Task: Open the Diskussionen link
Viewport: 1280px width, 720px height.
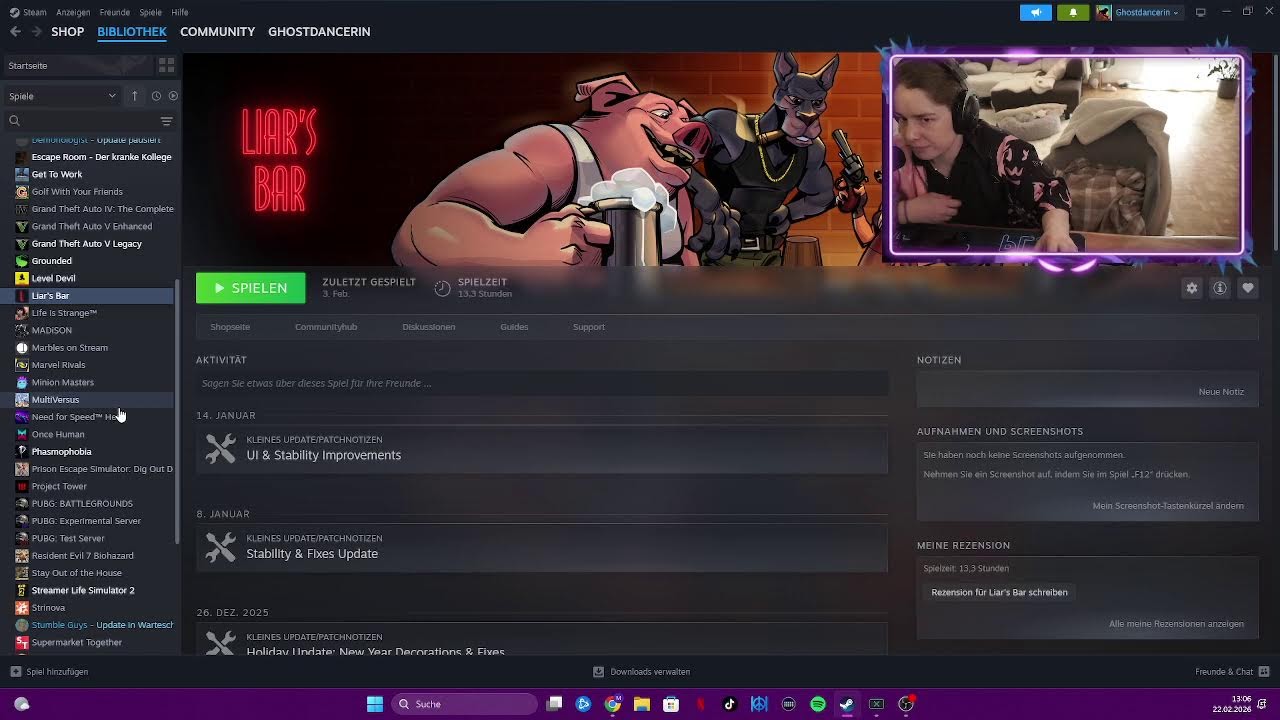Action: click(429, 327)
